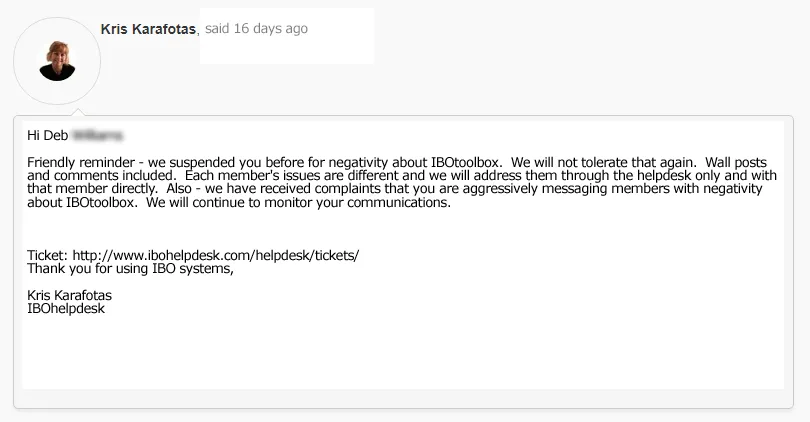
Task: Click the IBOhelpdesk signature line
Action: click(66, 308)
